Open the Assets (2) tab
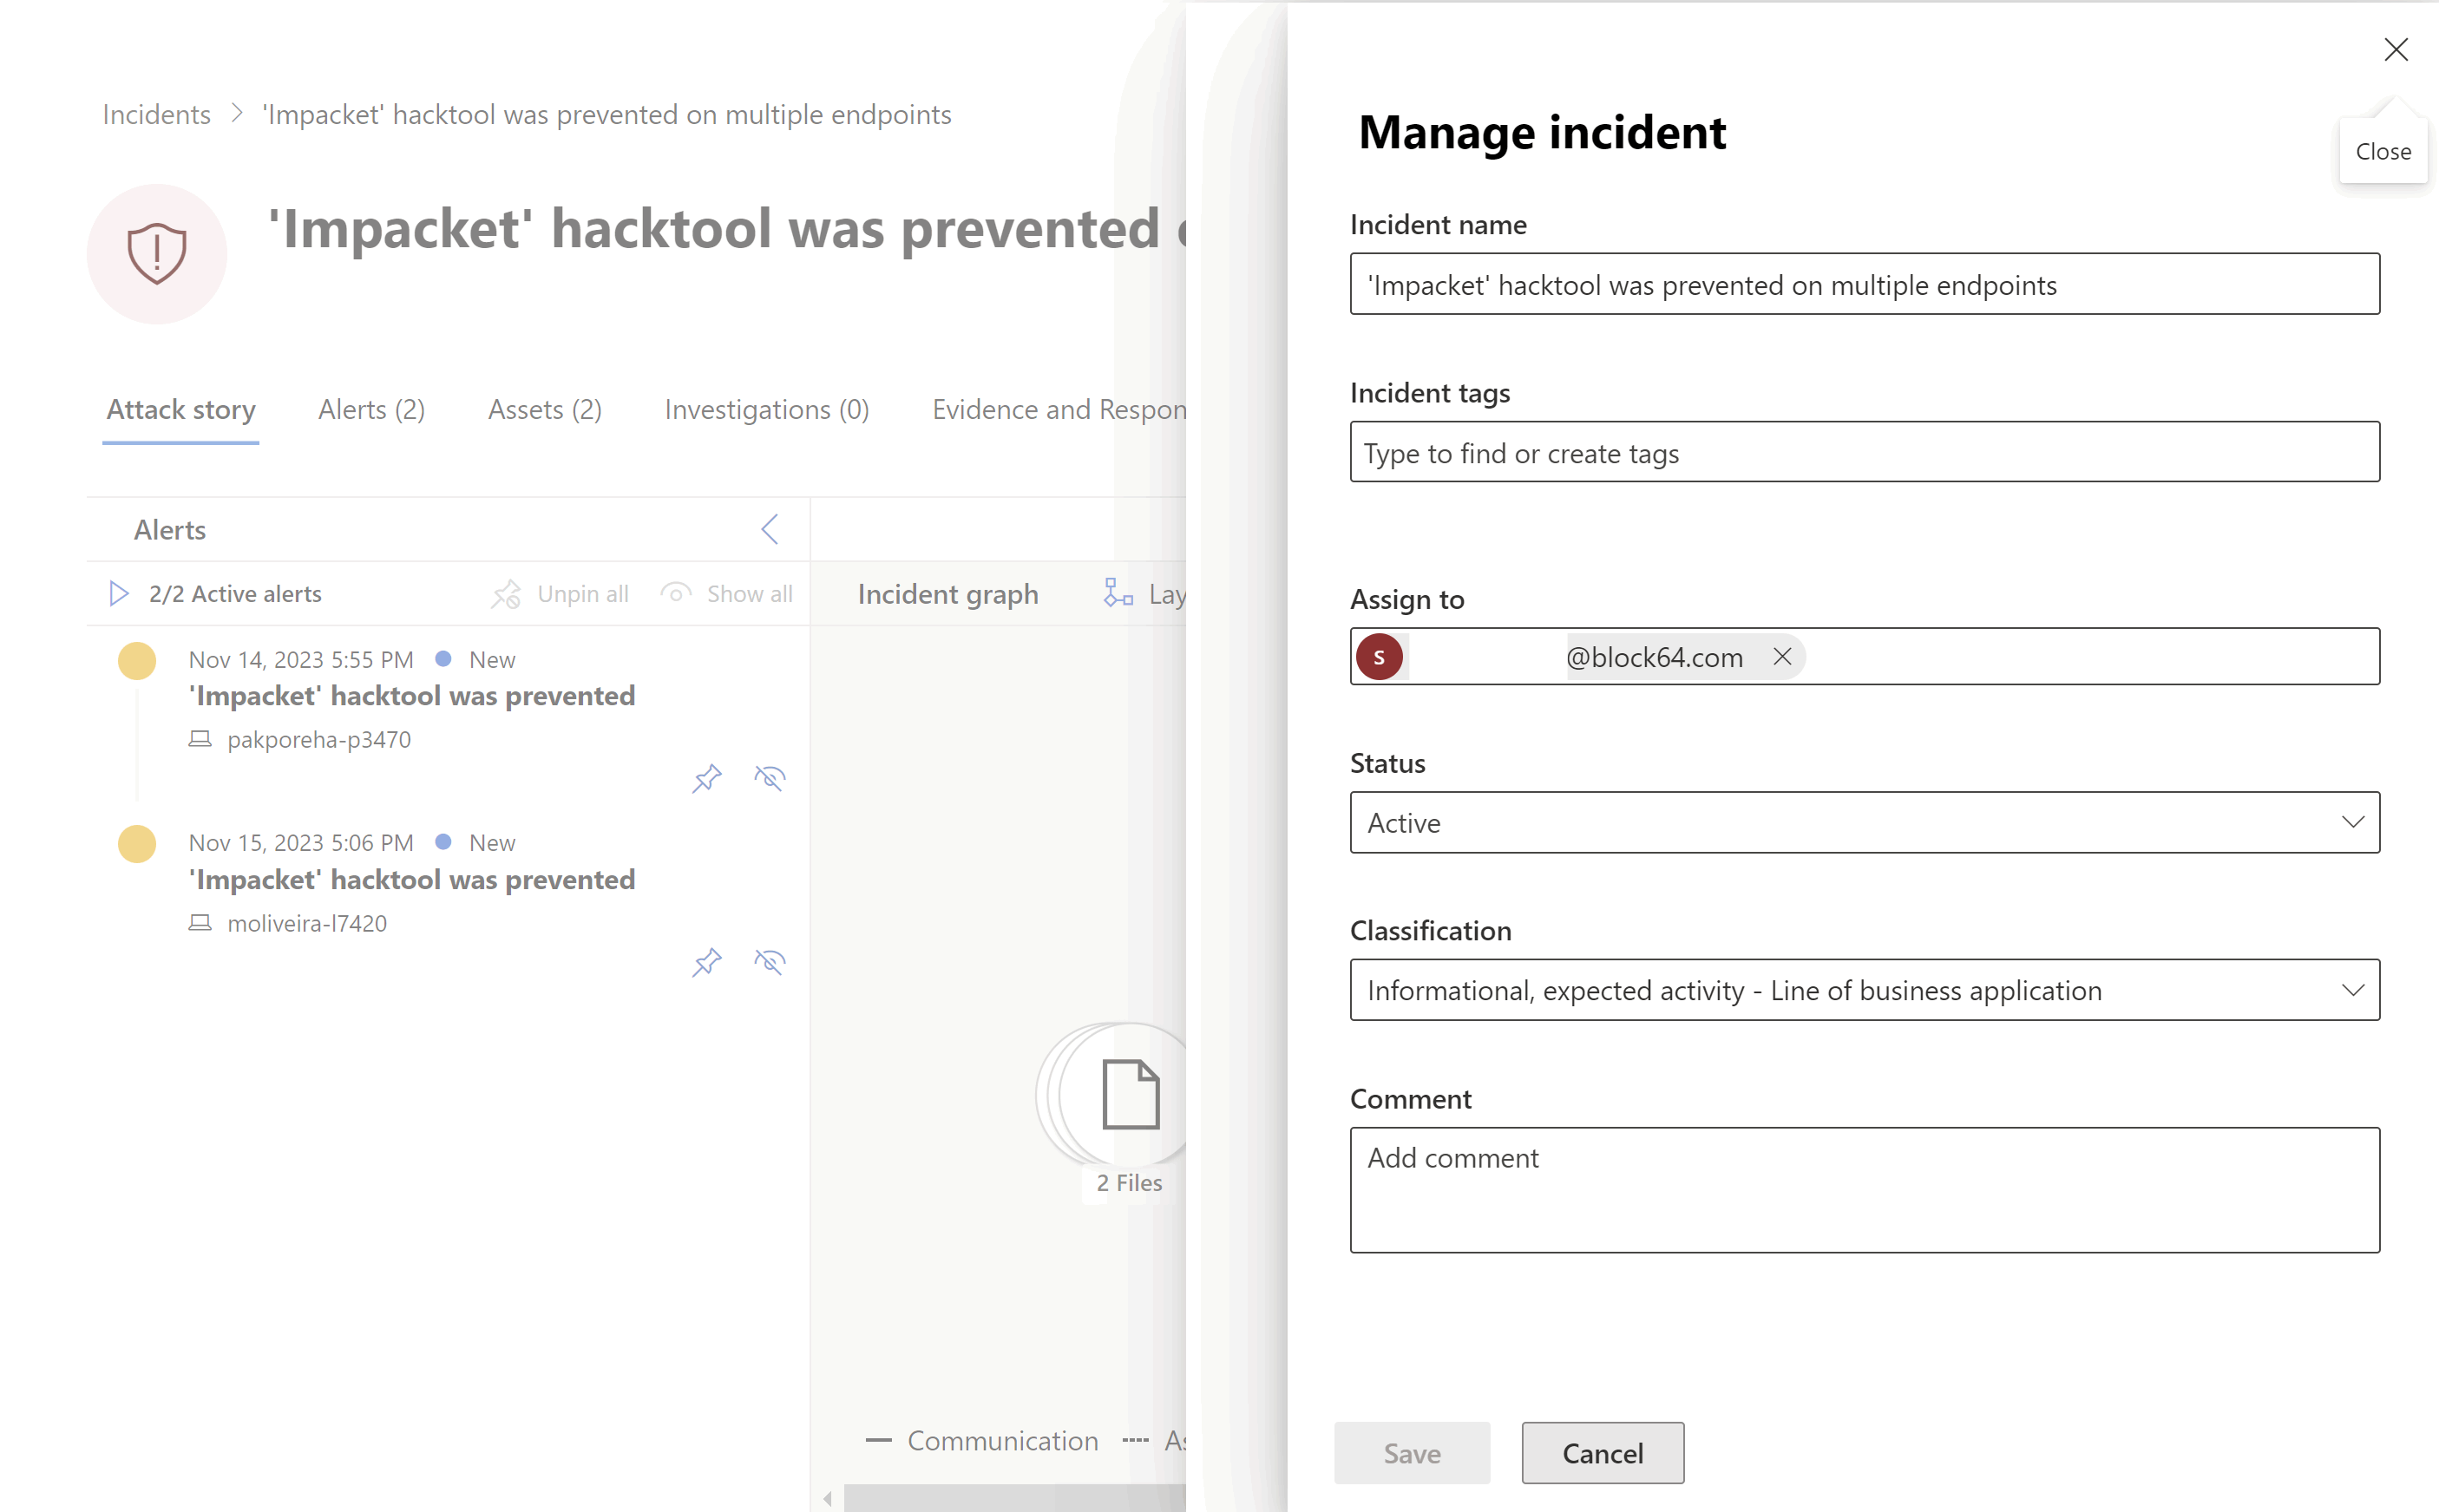 click(x=544, y=409)
